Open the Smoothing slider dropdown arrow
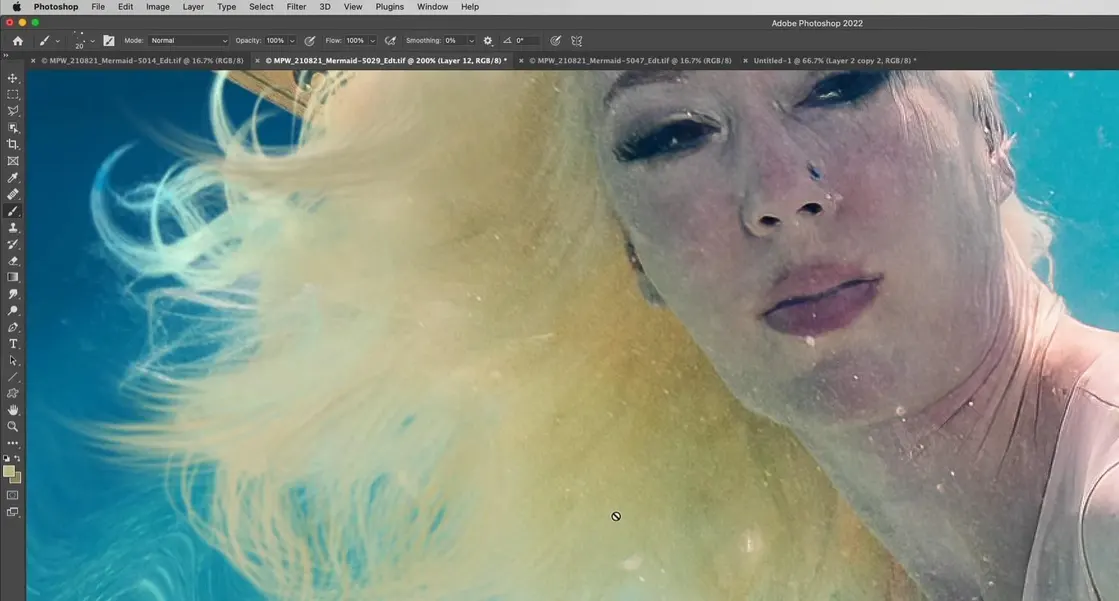This screenshot has width=1119, height=601. (x=471, y=41)
